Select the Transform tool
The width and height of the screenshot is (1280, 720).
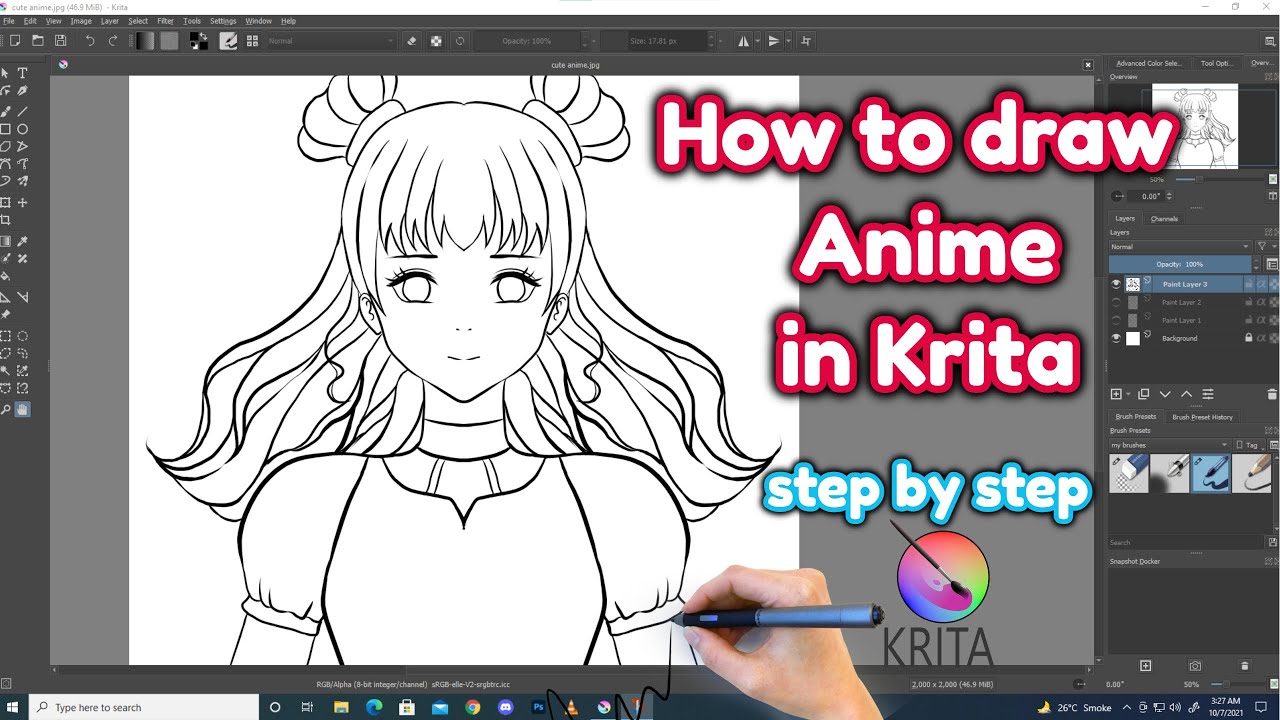click(6, 203)
